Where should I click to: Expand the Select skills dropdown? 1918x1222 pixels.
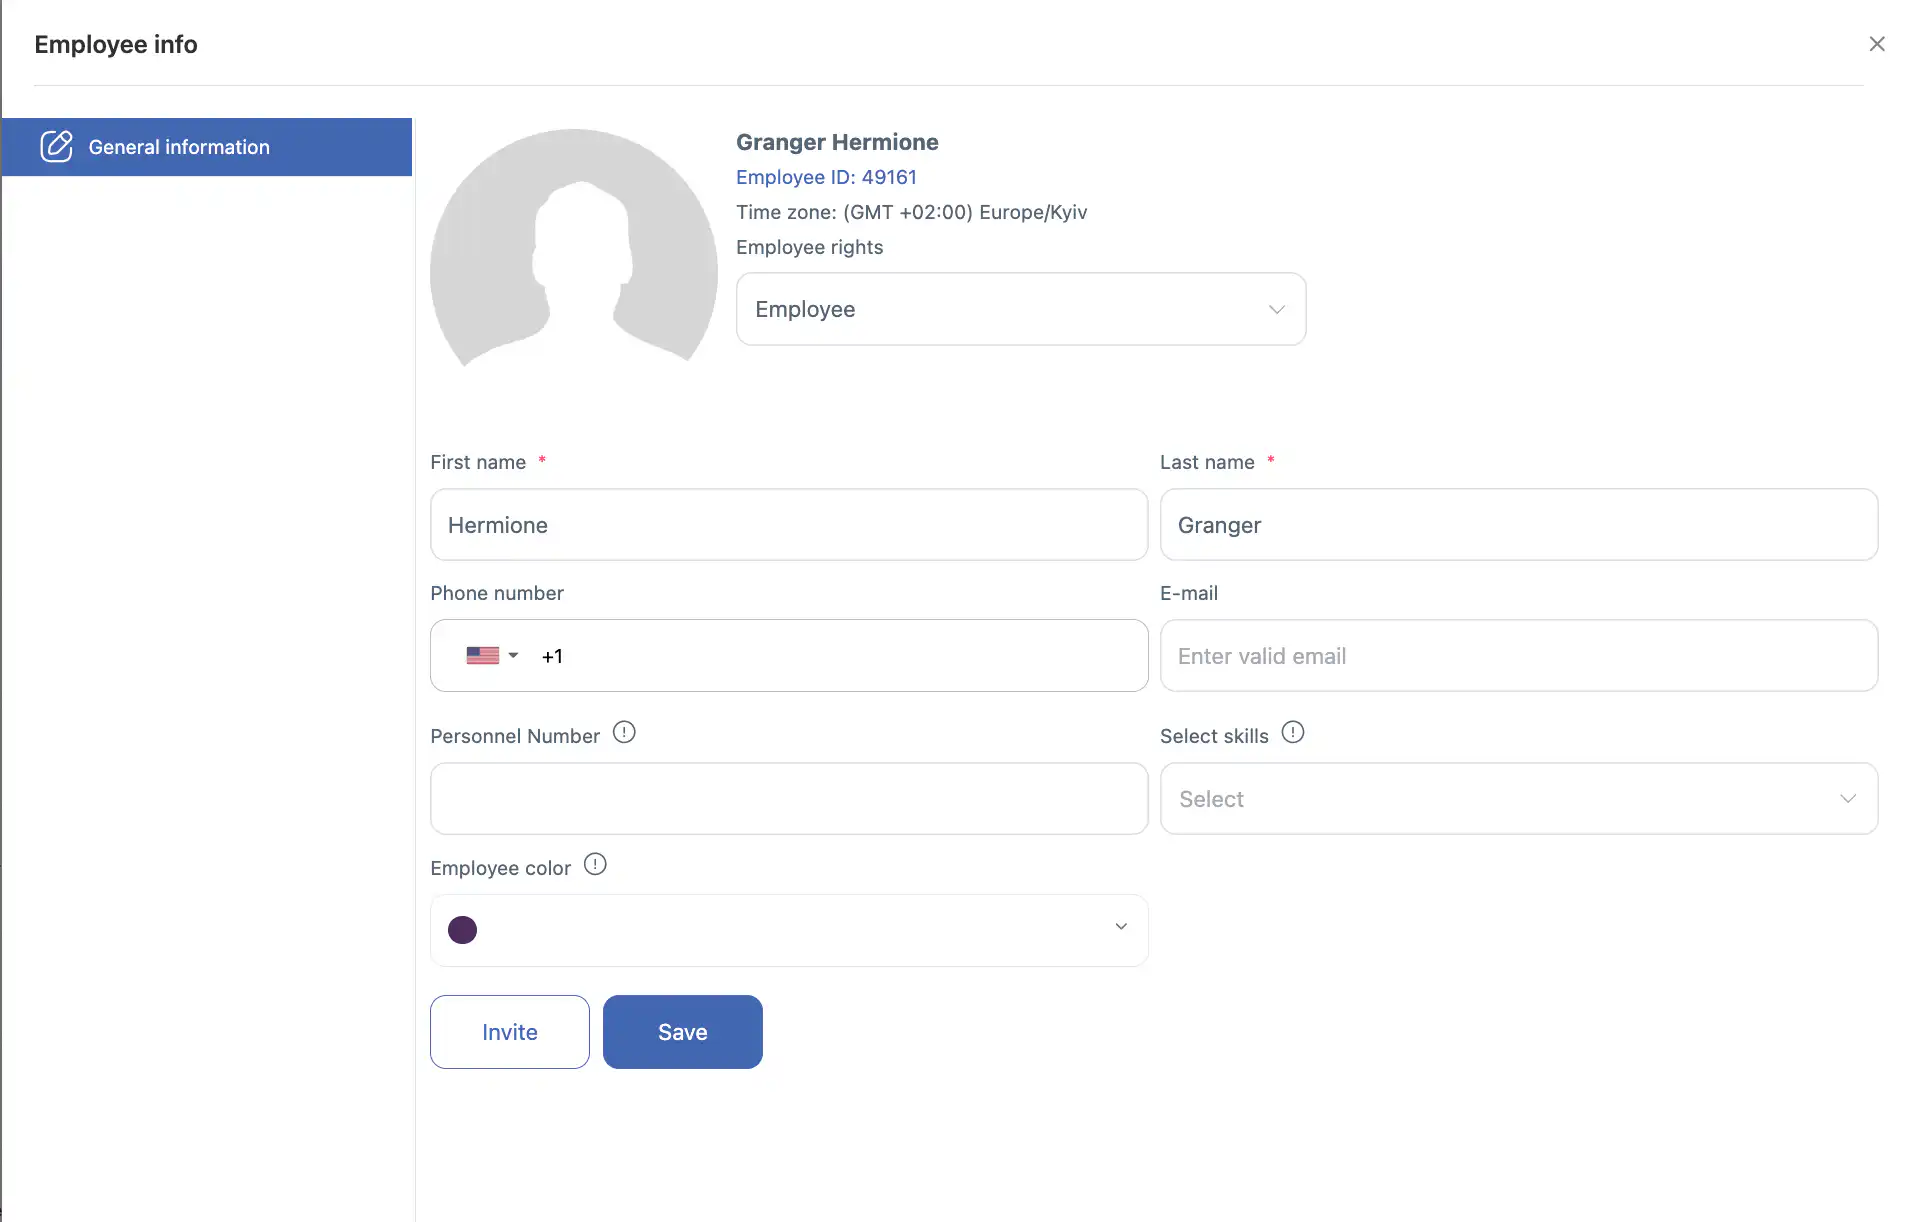pyautogui.click(x=1518, y=799)
